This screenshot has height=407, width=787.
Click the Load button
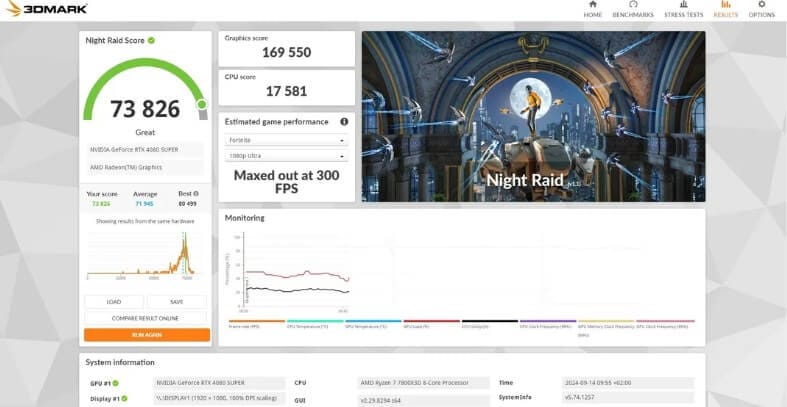[114, 302]
